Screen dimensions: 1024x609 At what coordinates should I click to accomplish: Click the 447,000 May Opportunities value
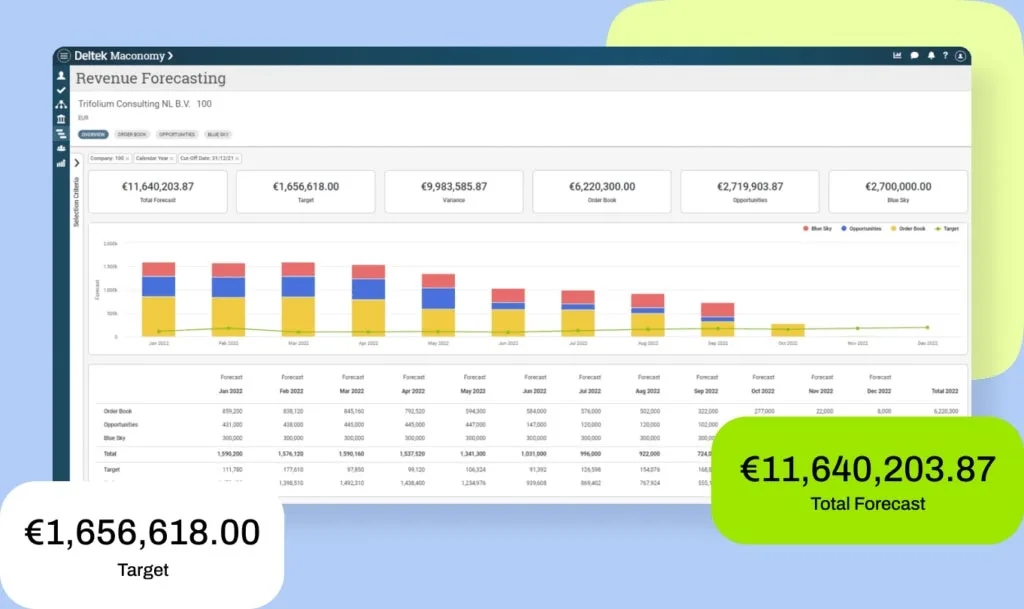tap(475, 425)
